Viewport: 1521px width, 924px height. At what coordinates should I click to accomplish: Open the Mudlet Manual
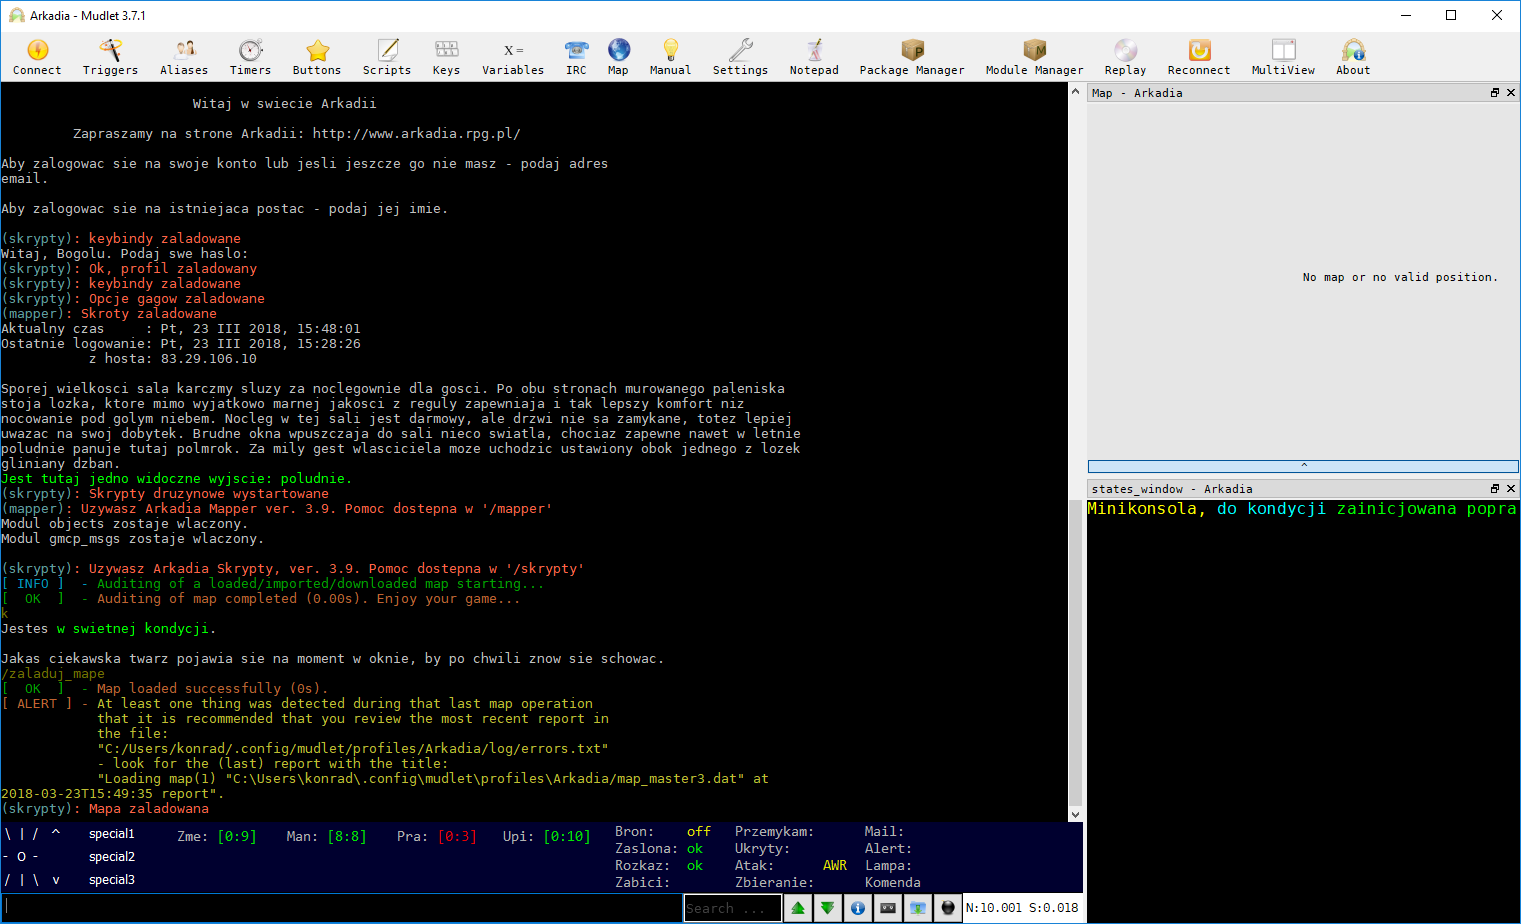pos(670,57)
